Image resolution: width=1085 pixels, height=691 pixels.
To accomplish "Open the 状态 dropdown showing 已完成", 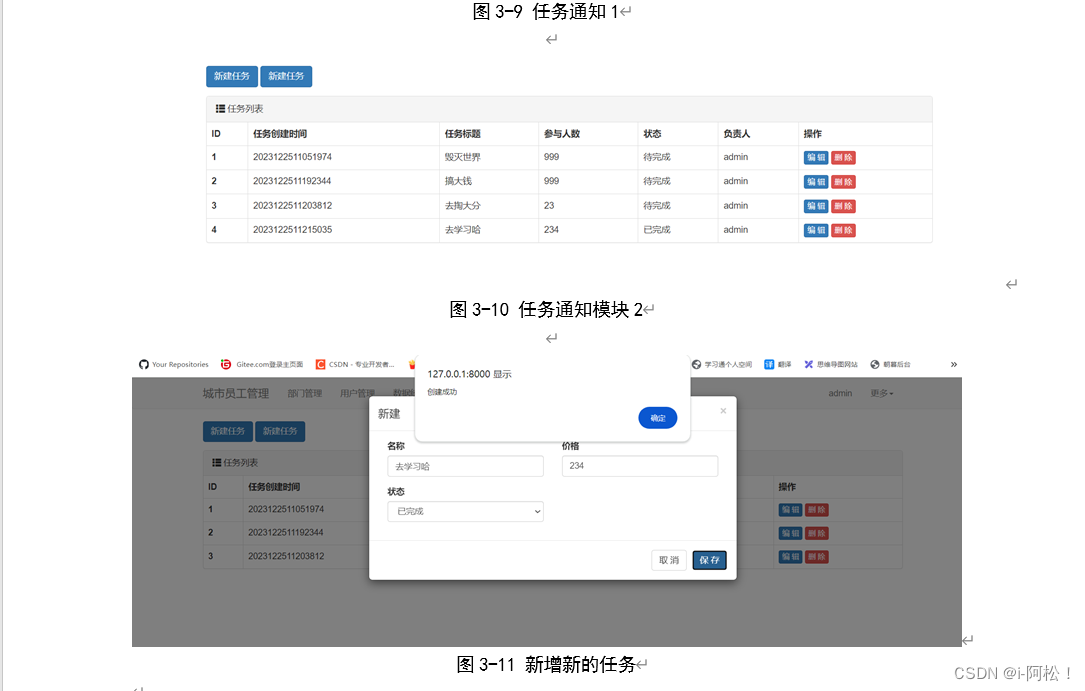I will [x=465, y=511].
